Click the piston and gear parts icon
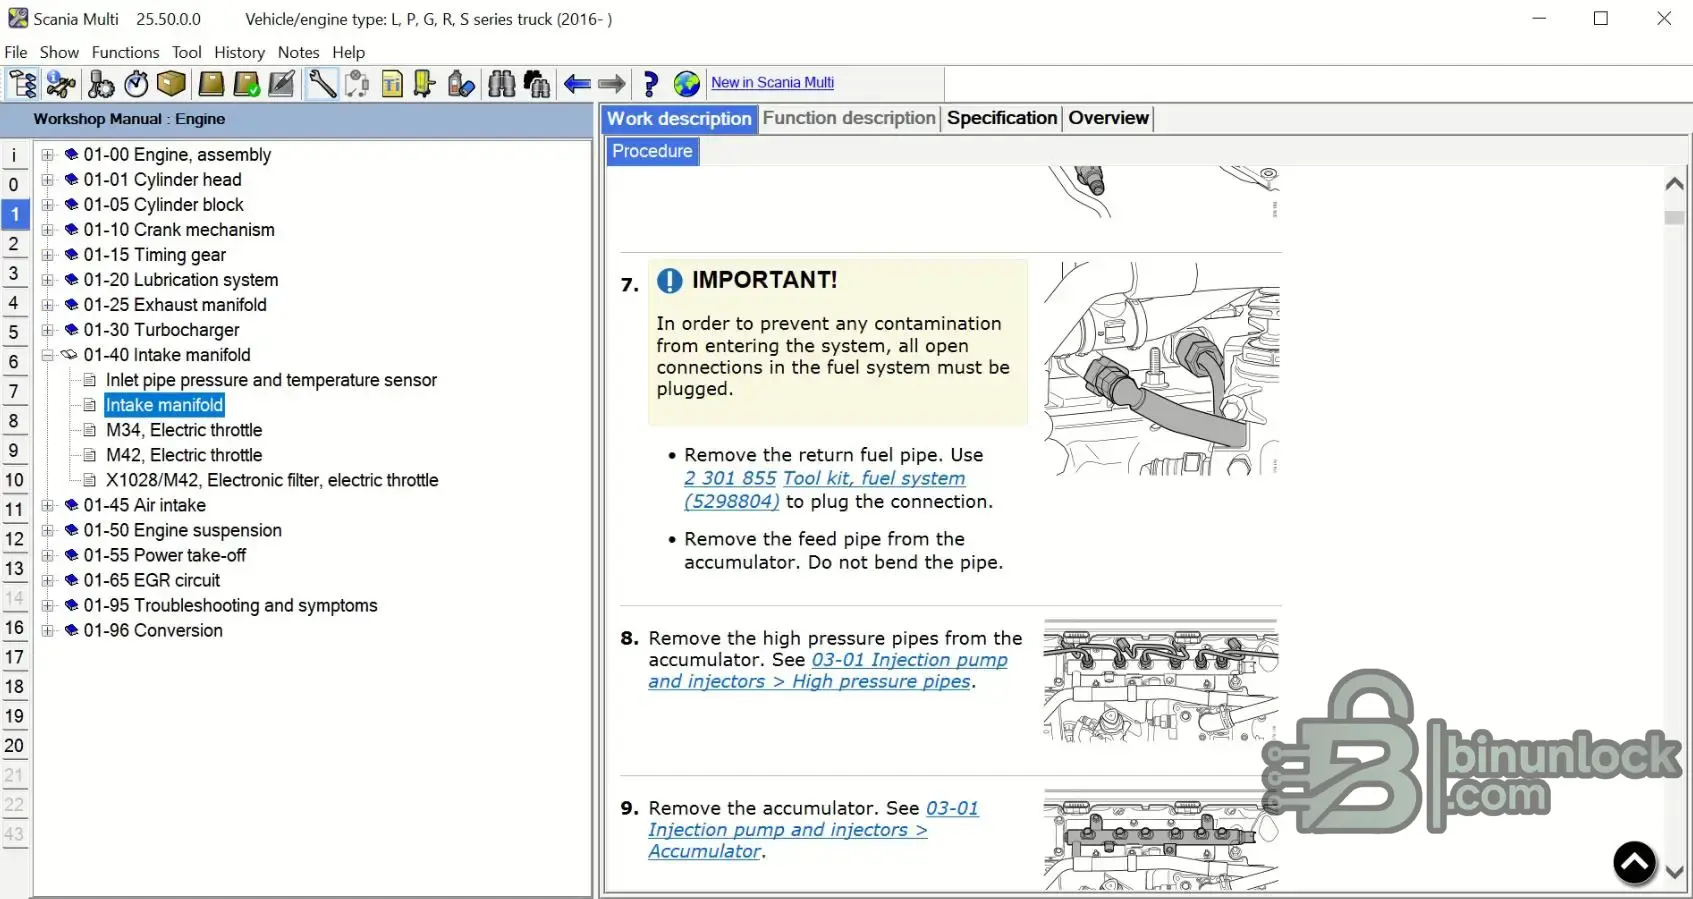 [x=101, y=84]
